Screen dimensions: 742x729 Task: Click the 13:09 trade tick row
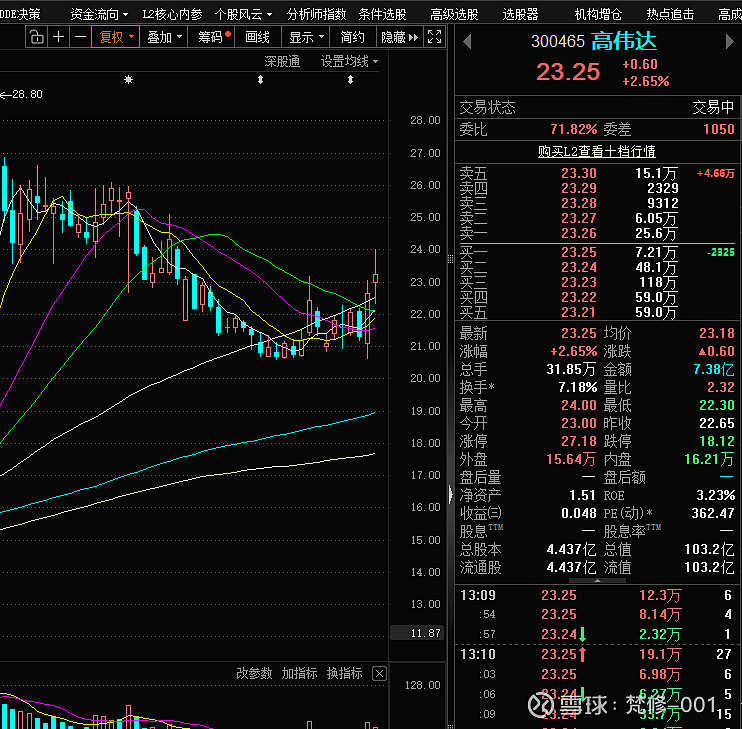pos(597,595)
